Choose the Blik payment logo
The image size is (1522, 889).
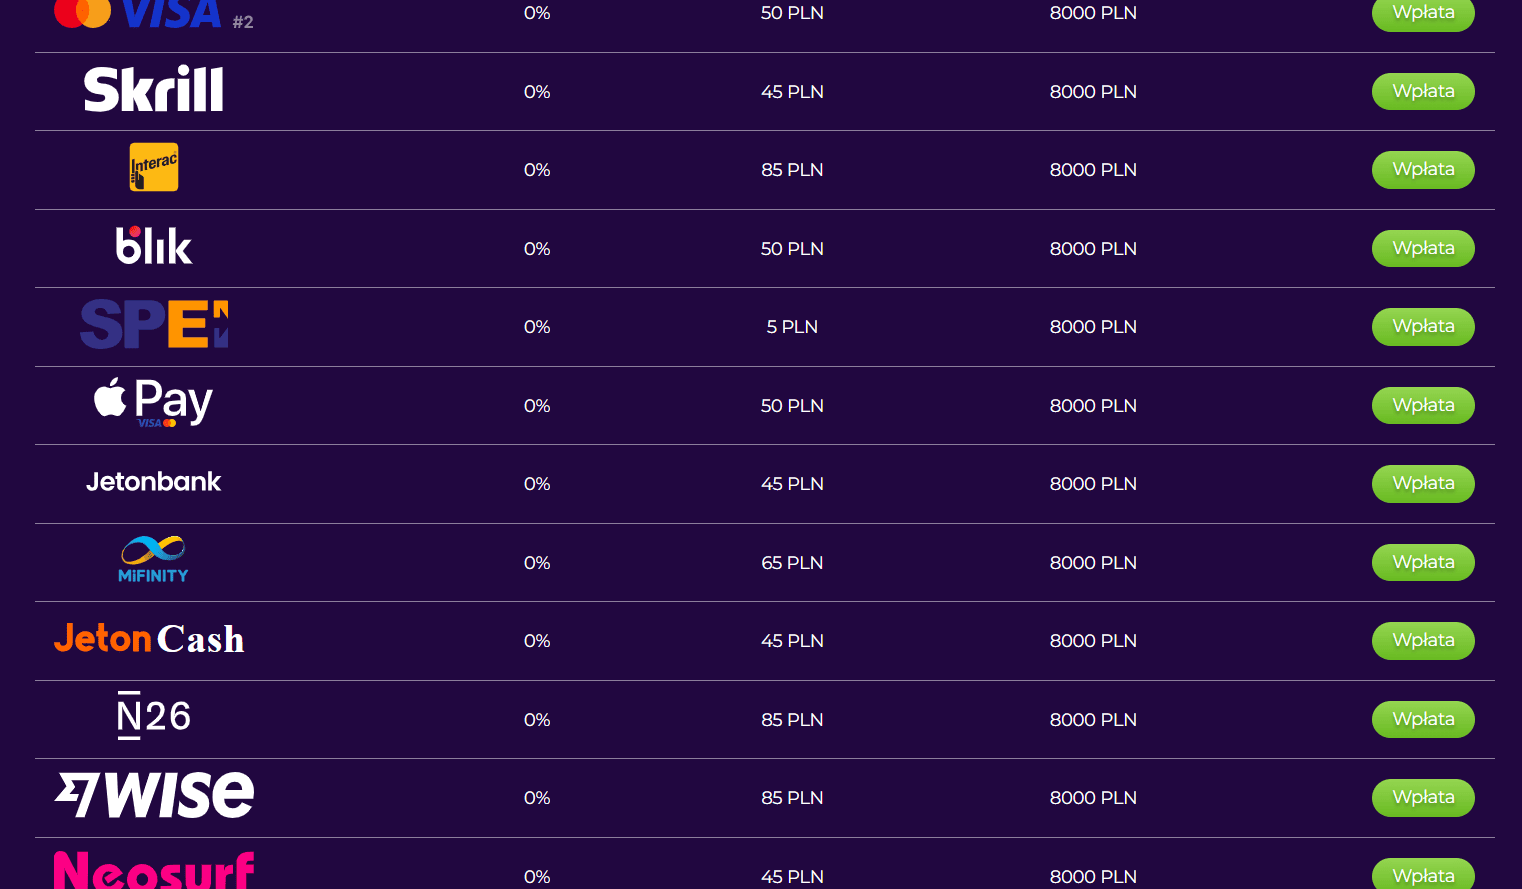(153, 246)
